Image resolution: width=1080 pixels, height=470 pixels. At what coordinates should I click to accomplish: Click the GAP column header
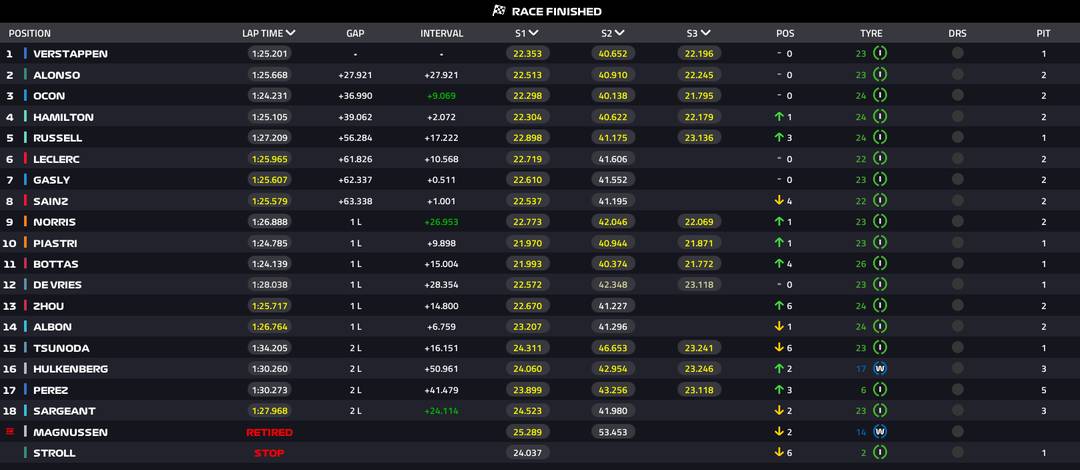355,33
